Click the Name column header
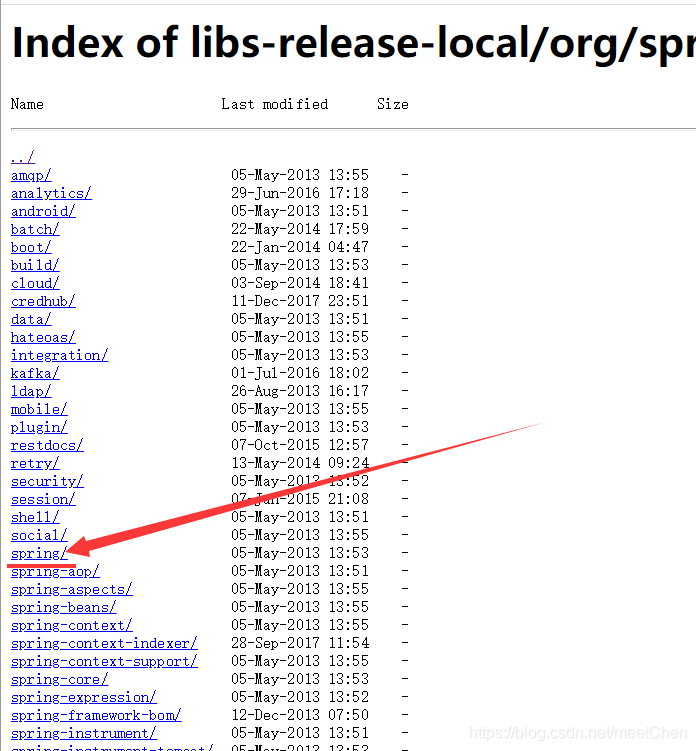The width and height of the screenshot is (696, 751). [x=27, y=104]
